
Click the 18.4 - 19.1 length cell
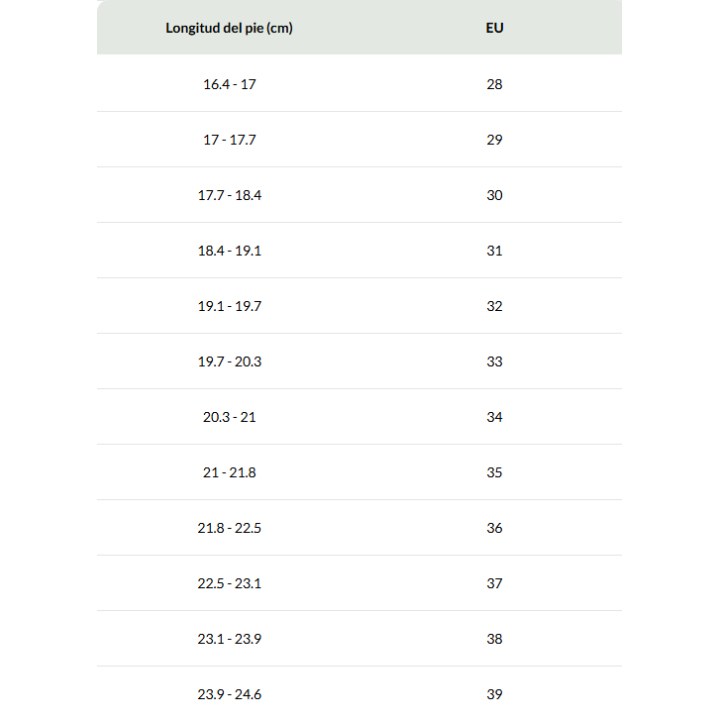[229, 251]
